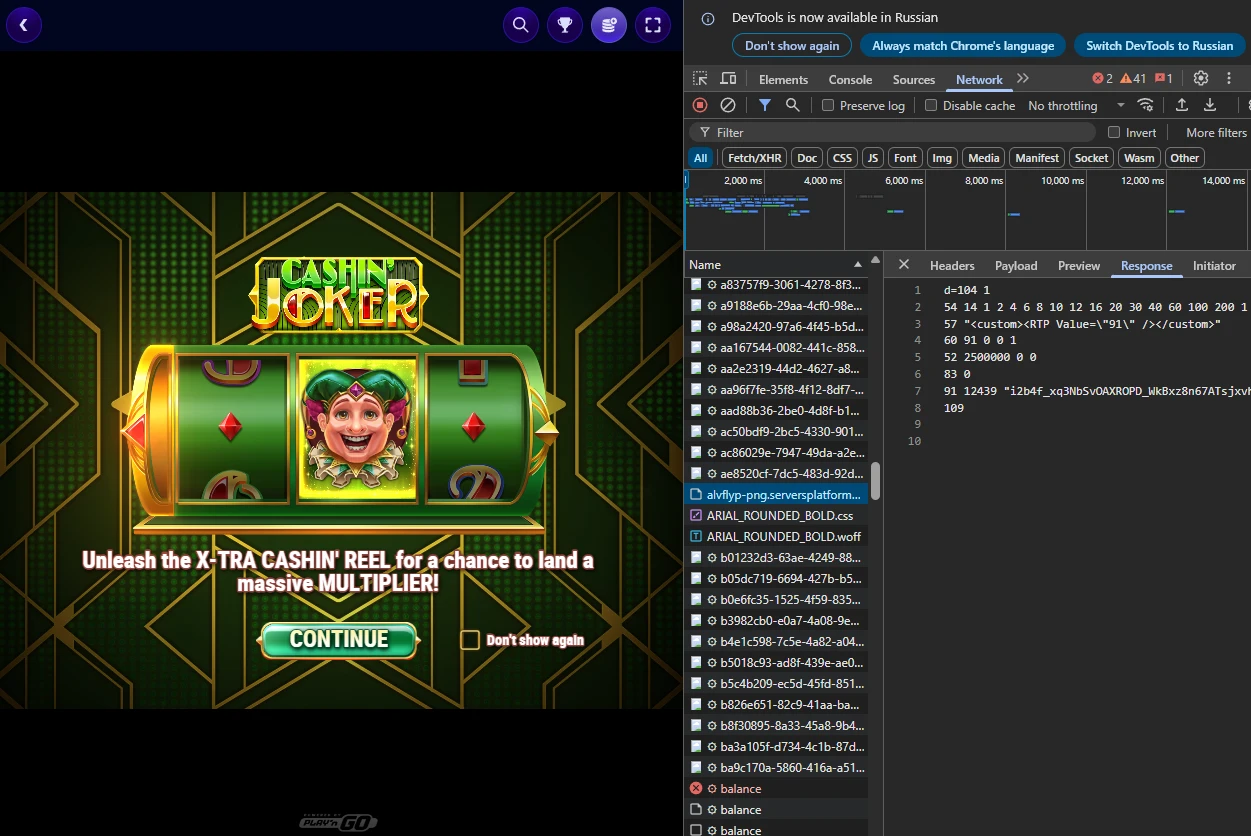Screen dimensions: 1251x836
Task: Click Switch DevTools to Russian
Action: 1160,46
